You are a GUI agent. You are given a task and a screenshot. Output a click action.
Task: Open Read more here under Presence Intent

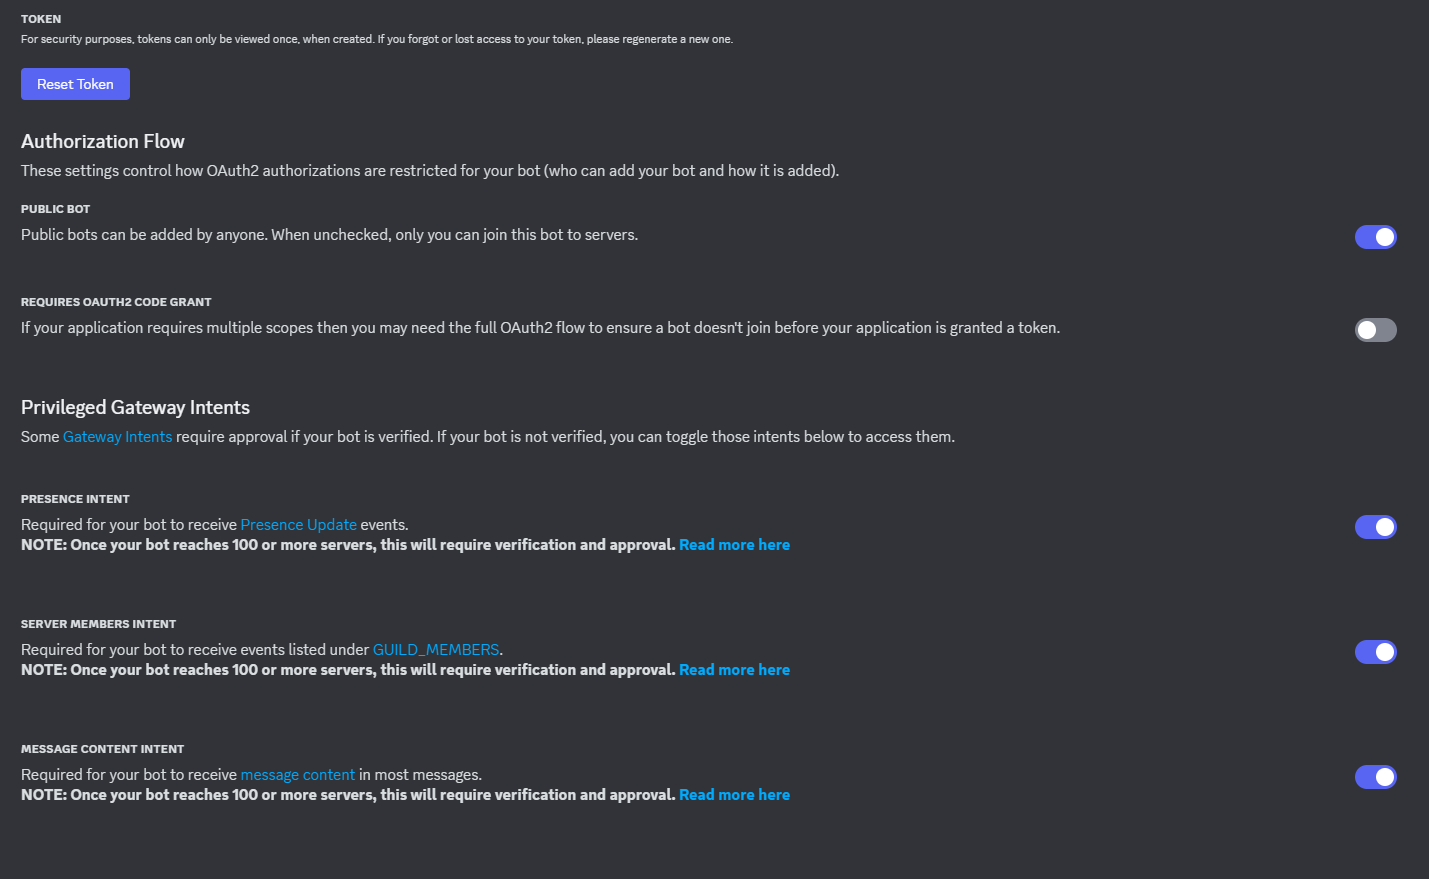(734, 545)
